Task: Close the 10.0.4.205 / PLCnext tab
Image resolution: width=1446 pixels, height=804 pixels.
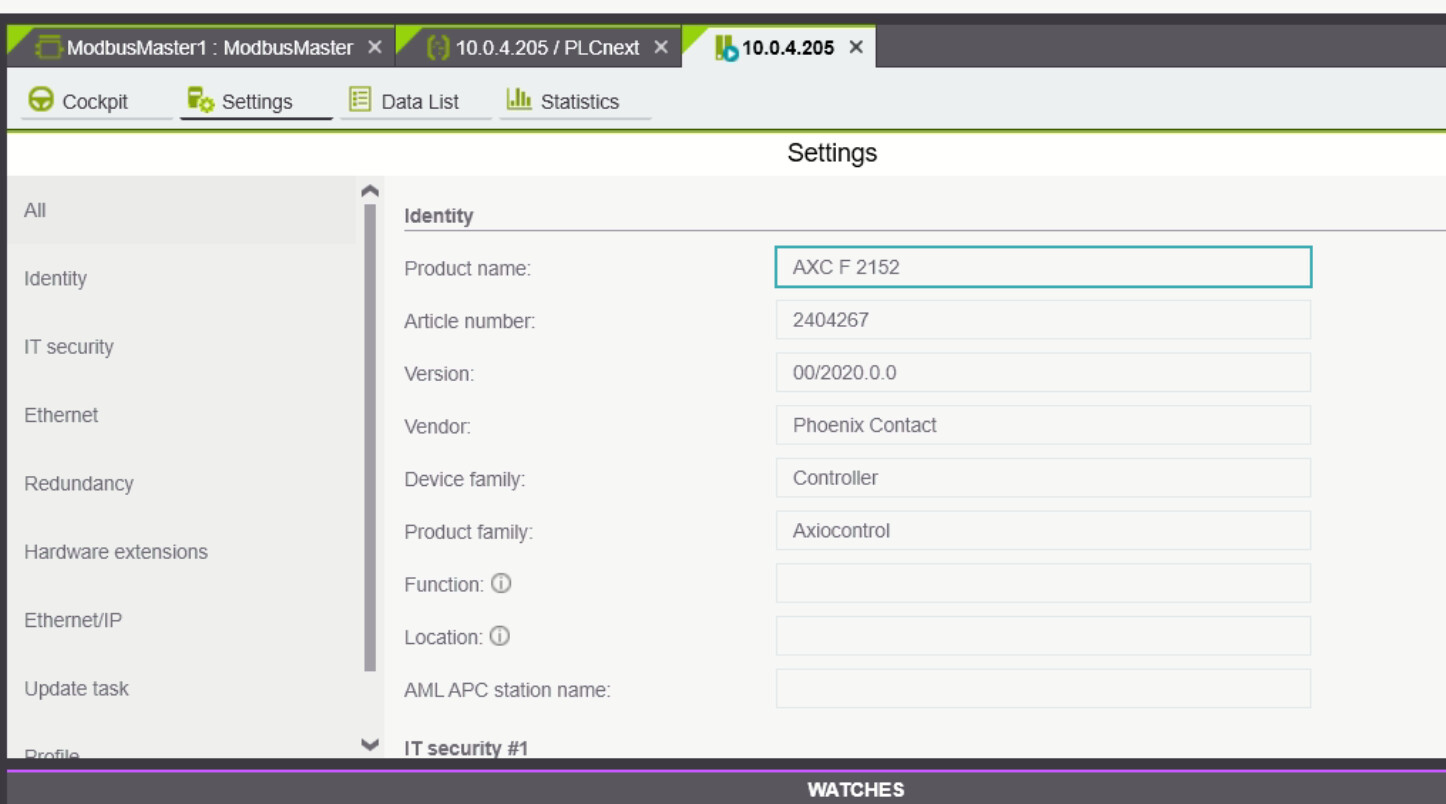Action: [x=661, y=47]
